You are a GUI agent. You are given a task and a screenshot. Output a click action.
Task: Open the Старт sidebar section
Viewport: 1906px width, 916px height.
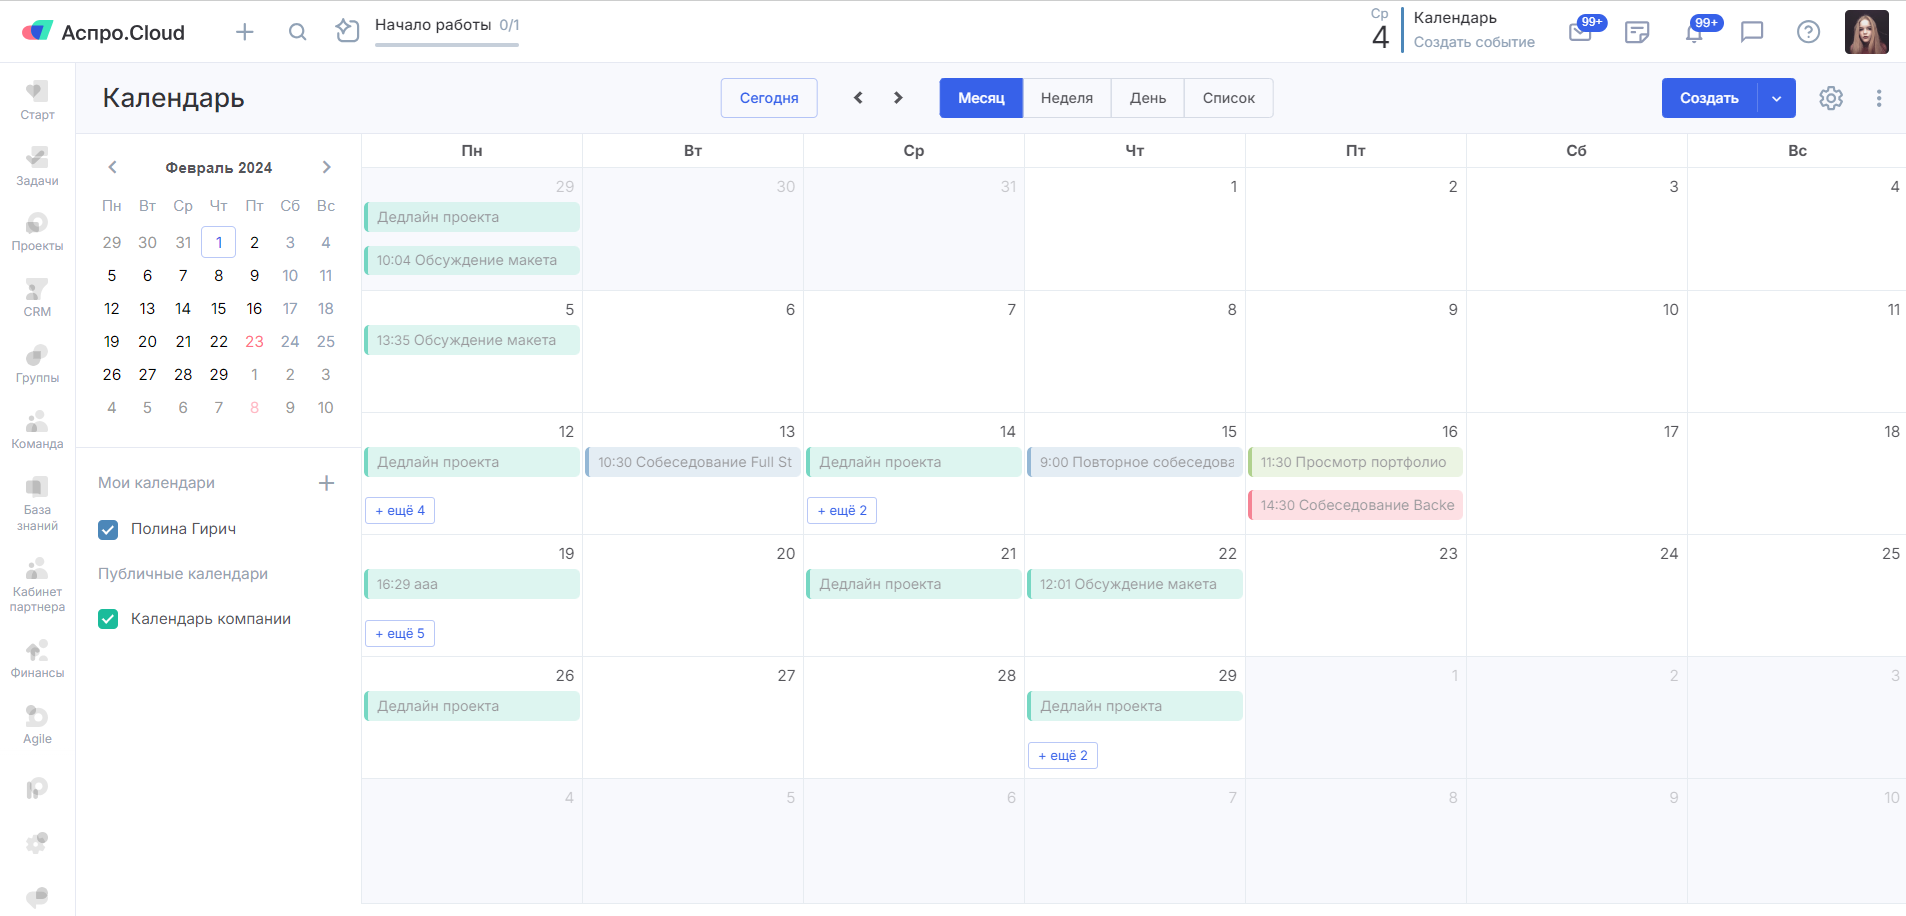[x=37, y=100]
